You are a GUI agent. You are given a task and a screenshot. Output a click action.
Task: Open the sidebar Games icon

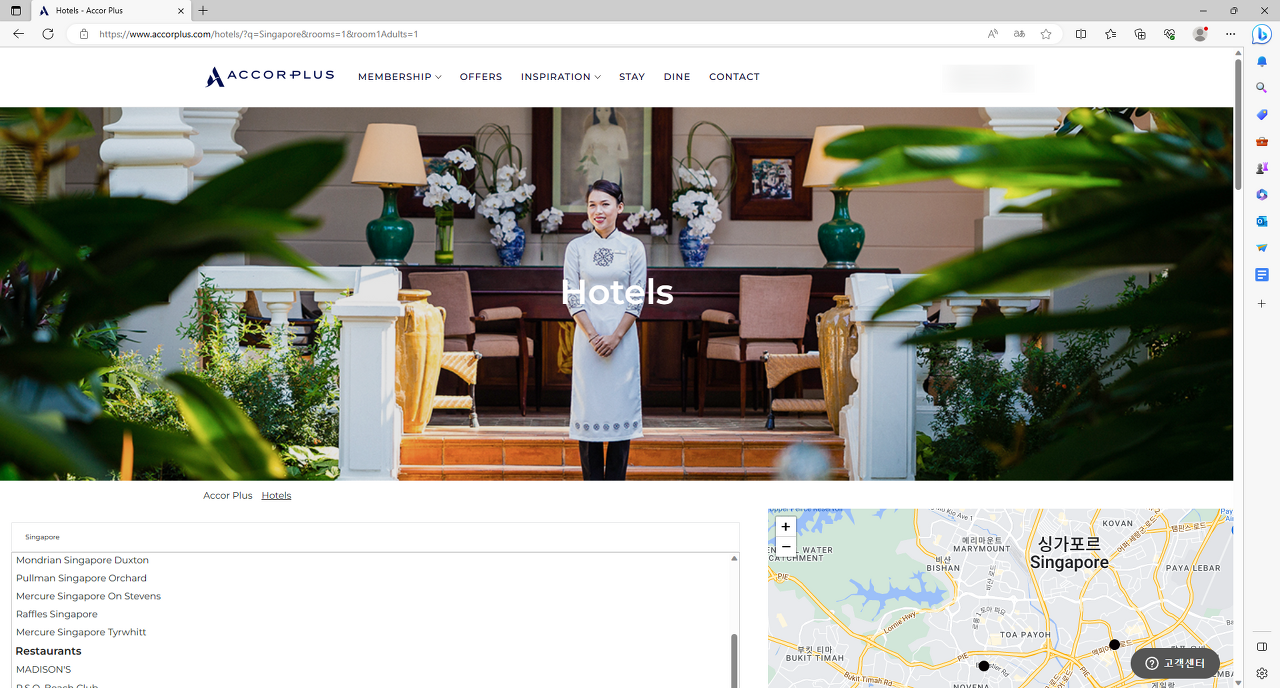point(1262,168)
